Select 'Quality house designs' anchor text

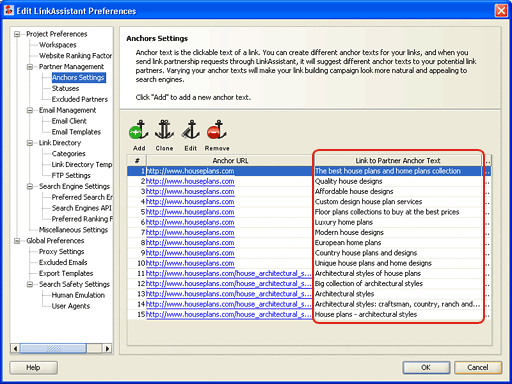point(348,181)
